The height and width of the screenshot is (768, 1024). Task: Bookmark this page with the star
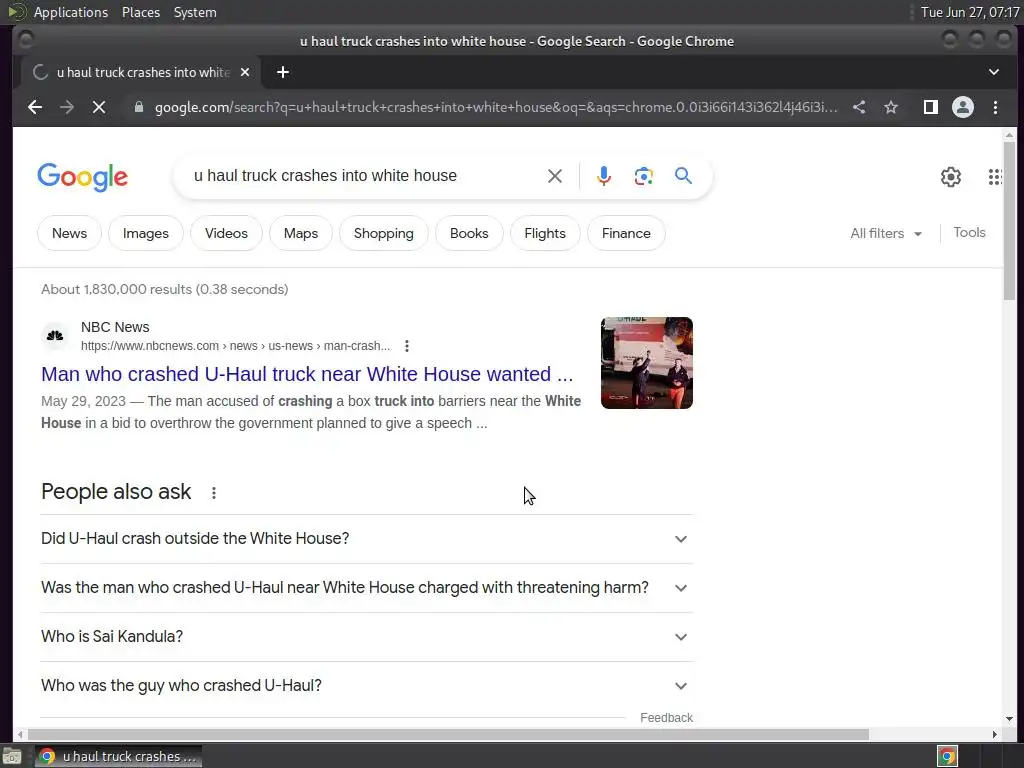point(891,107)
